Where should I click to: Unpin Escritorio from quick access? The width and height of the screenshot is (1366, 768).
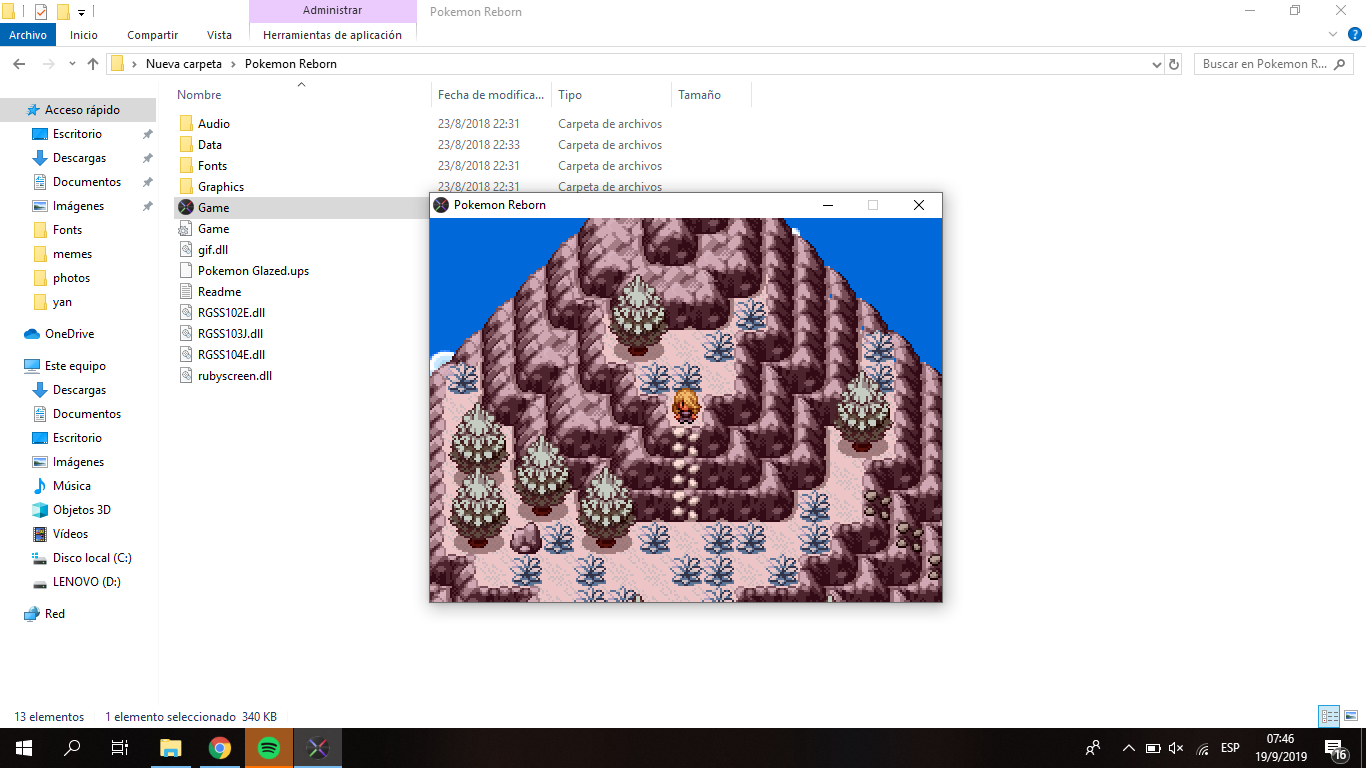coord(147,134)
